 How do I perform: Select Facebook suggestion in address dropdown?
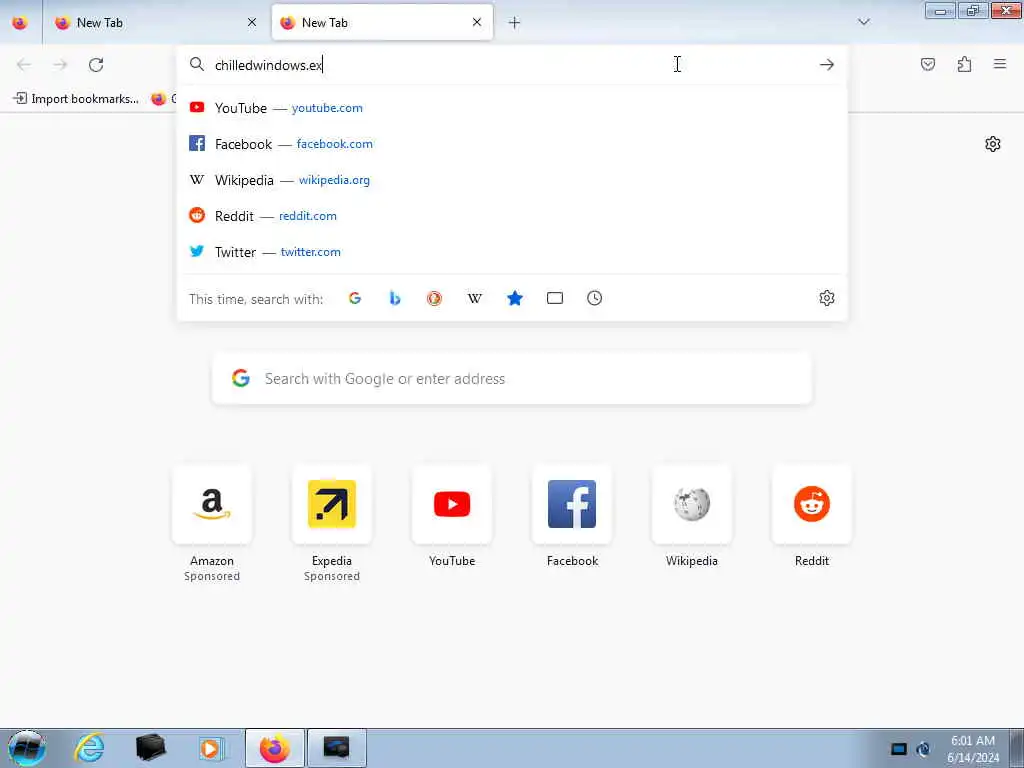pyautogui.click(x=512, y=144)
